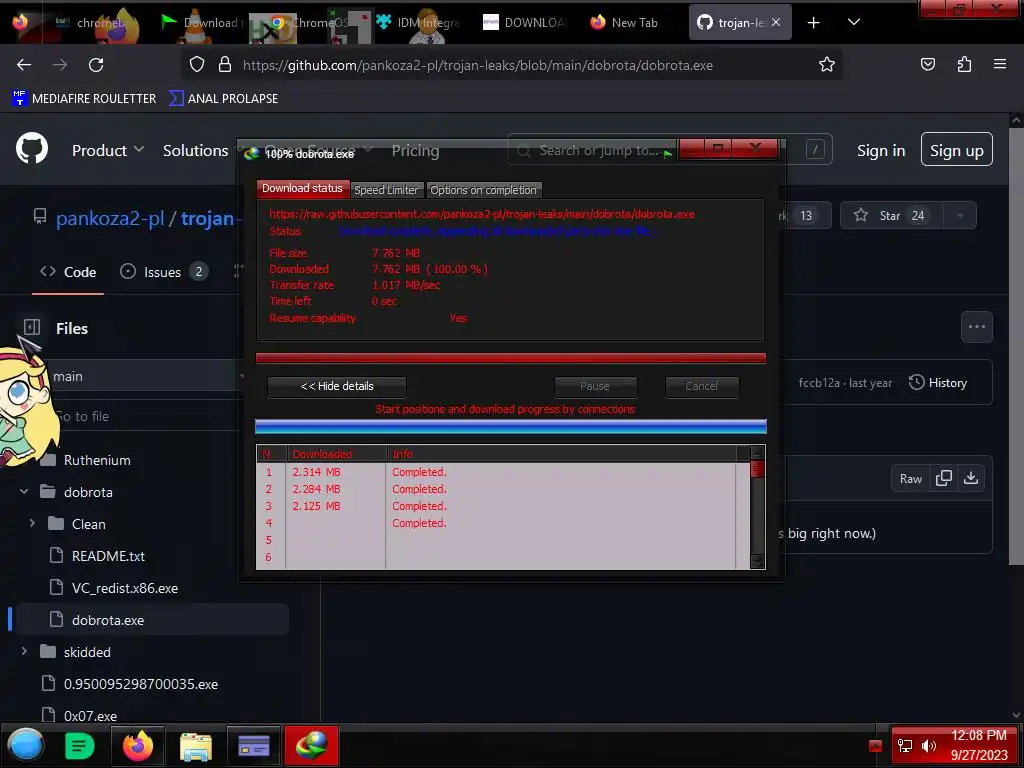Expand the Product menu dropdown
This screenshot has width=1024, height=768.
[x=108, y=150]
